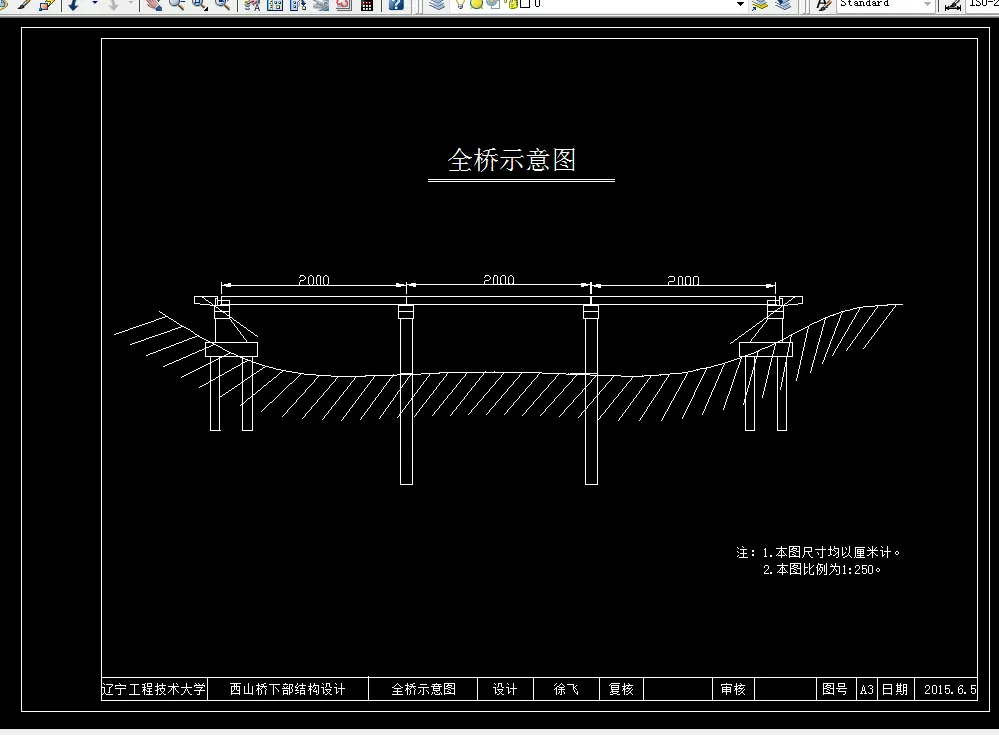Screen dimensions: 999x735
Task: Open the Sheet Set Manager
Action: (x=321, y=4)
